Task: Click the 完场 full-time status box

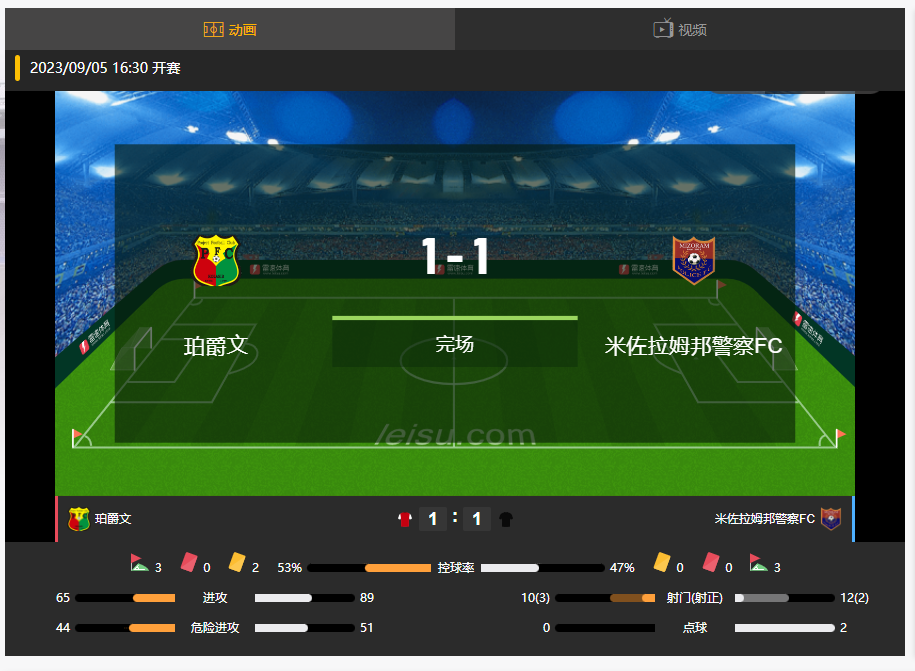Action: pos(455,343)
